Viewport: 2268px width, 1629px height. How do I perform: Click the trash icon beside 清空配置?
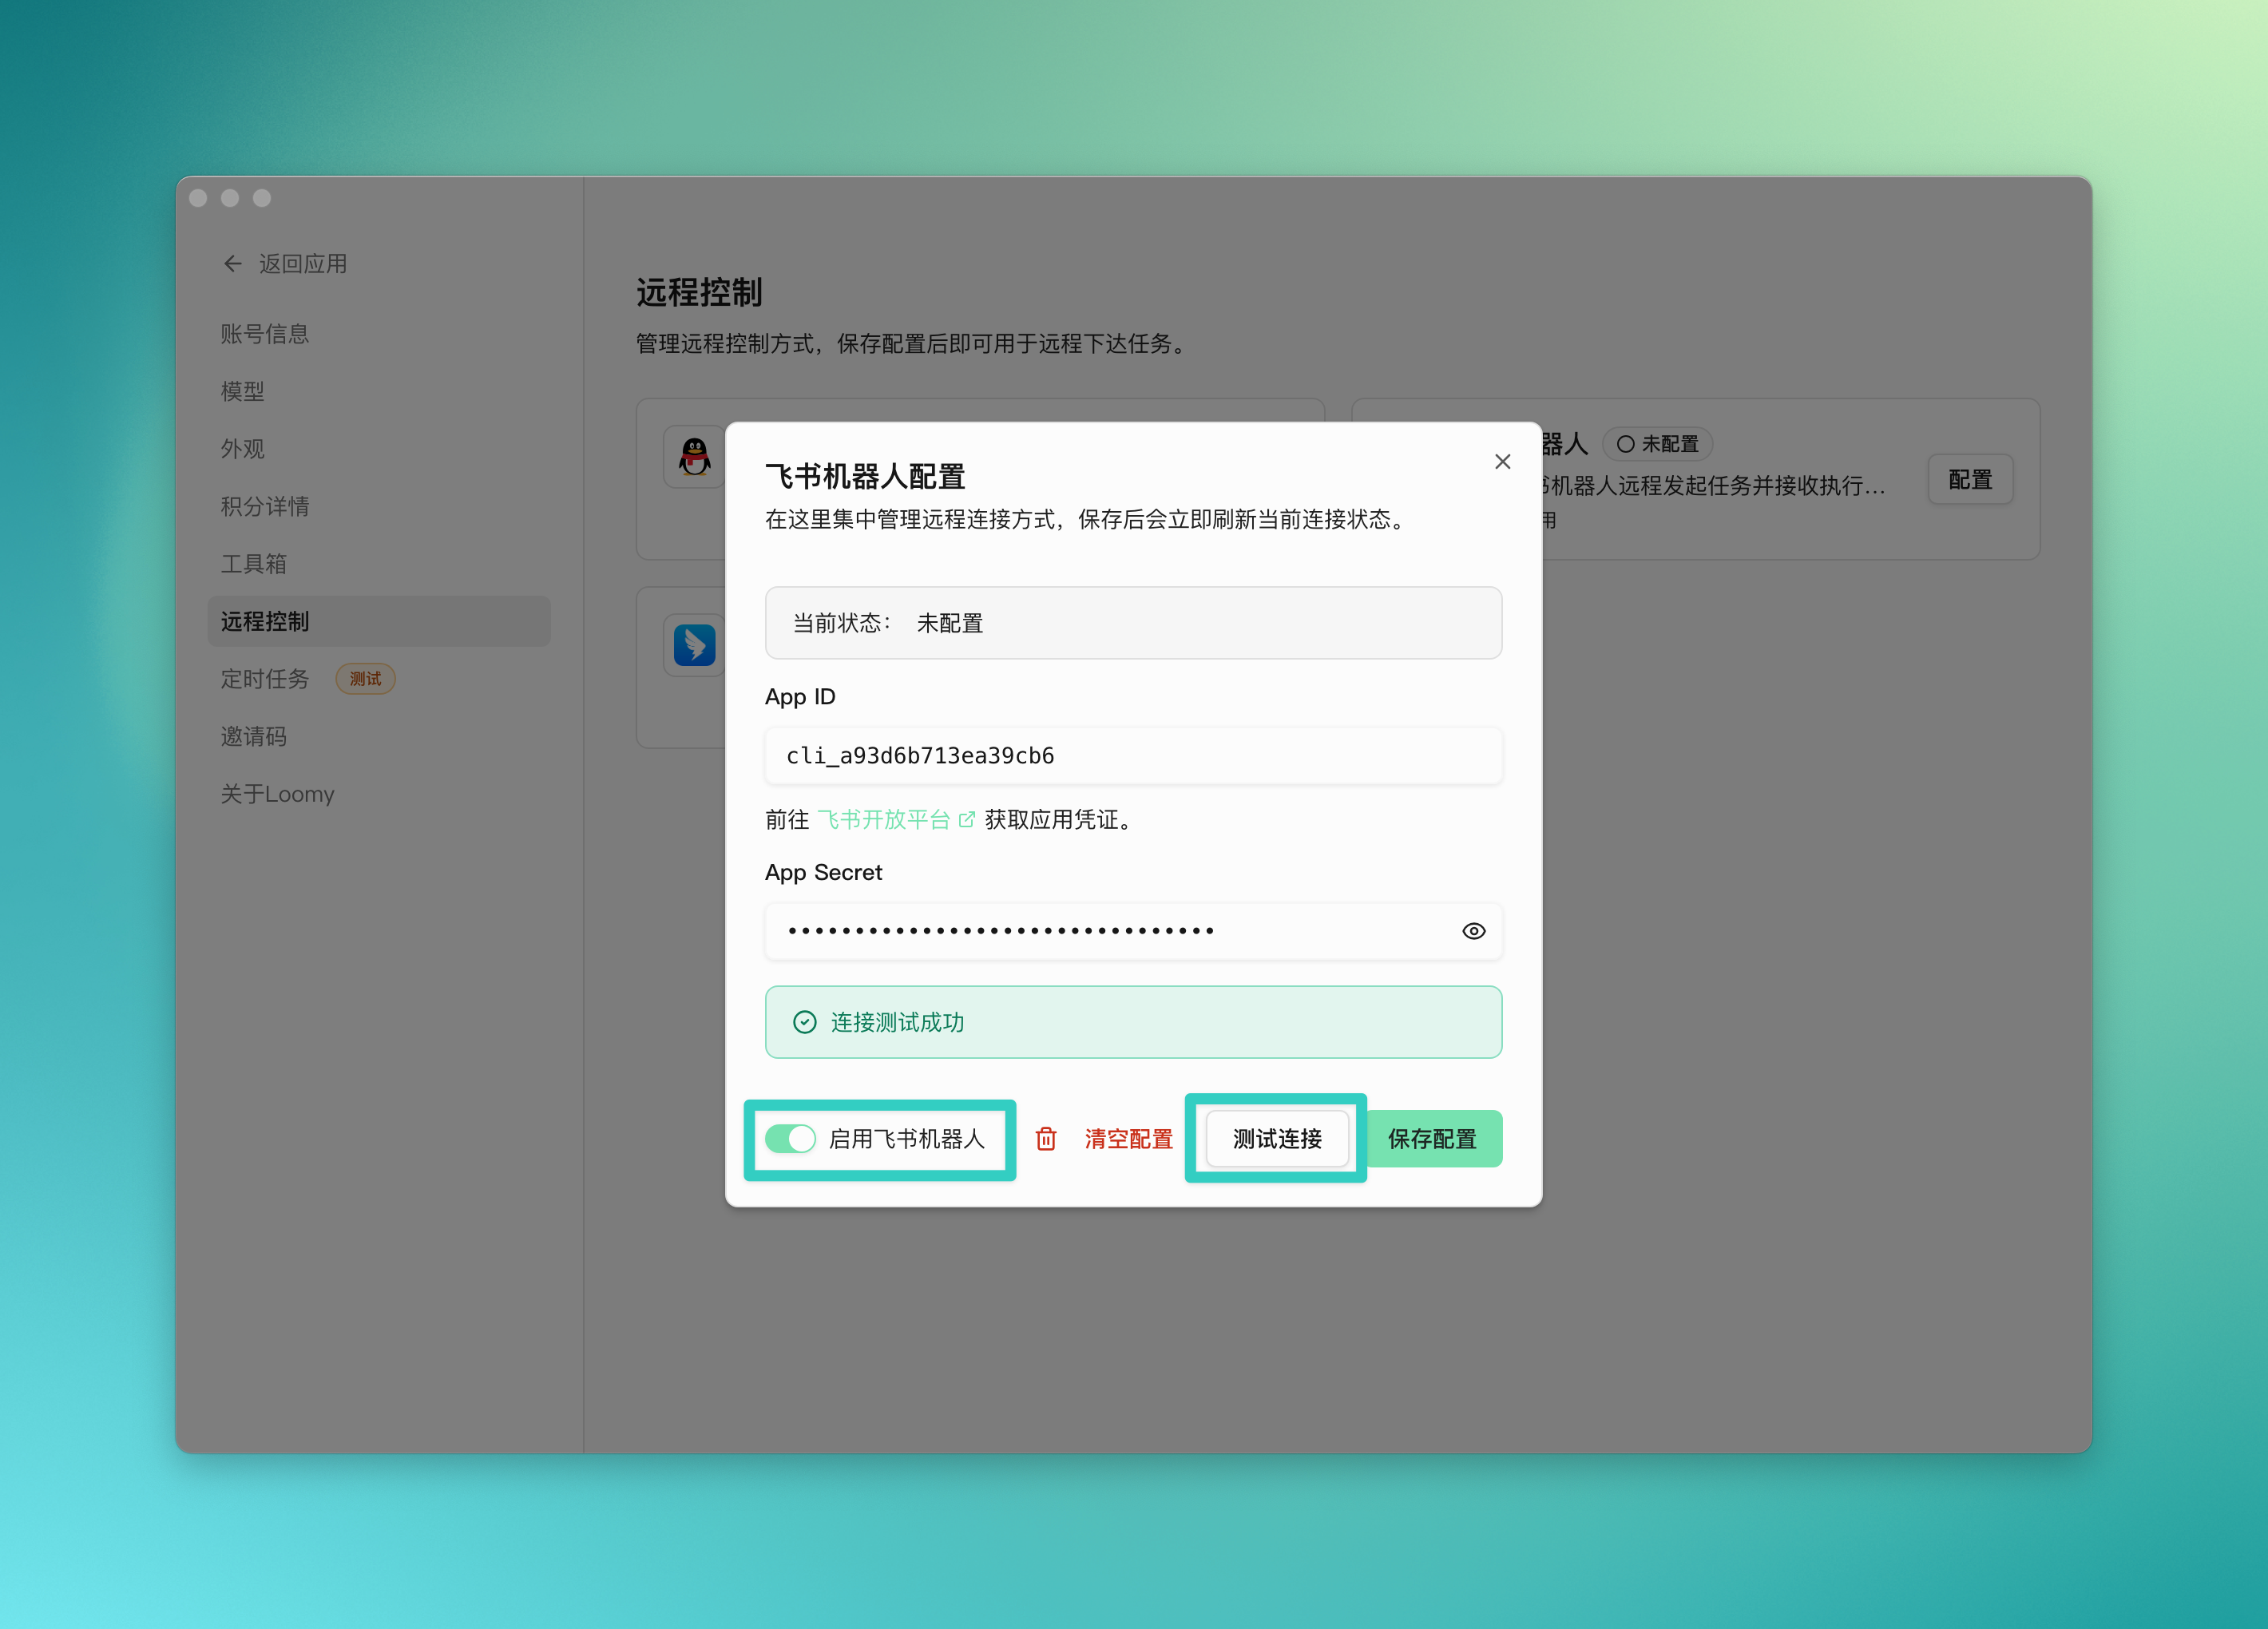(x=1046, y=1139)
